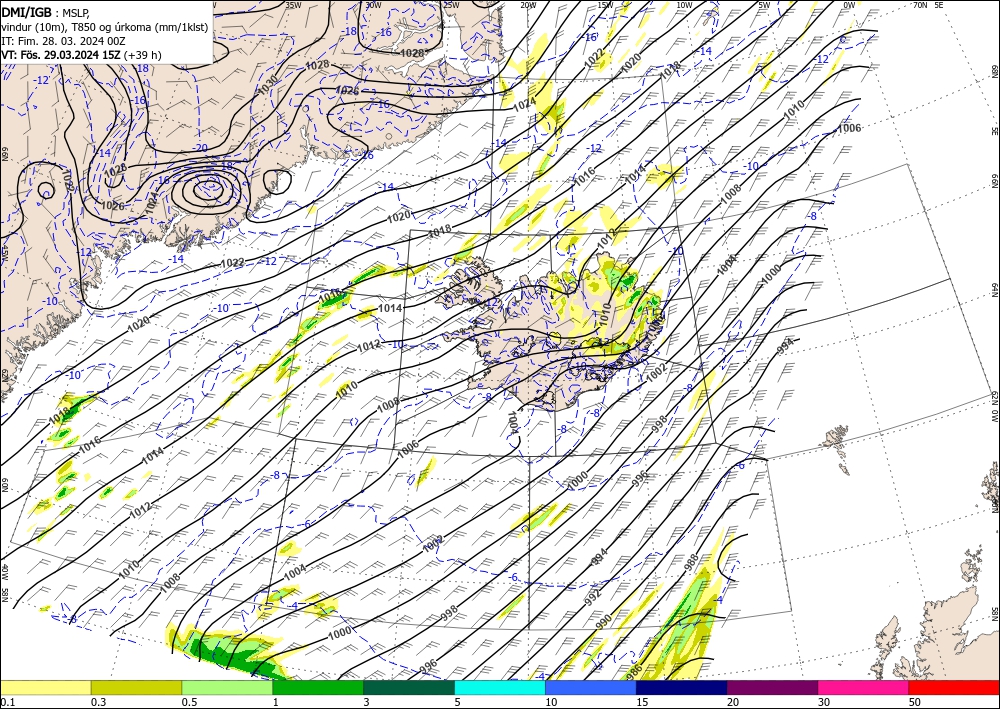
Task: Select the 'VT: Fös. 29.03.2024 15Z (+39 h)' line
Action: pyautogui.click(x=81, y=55)
